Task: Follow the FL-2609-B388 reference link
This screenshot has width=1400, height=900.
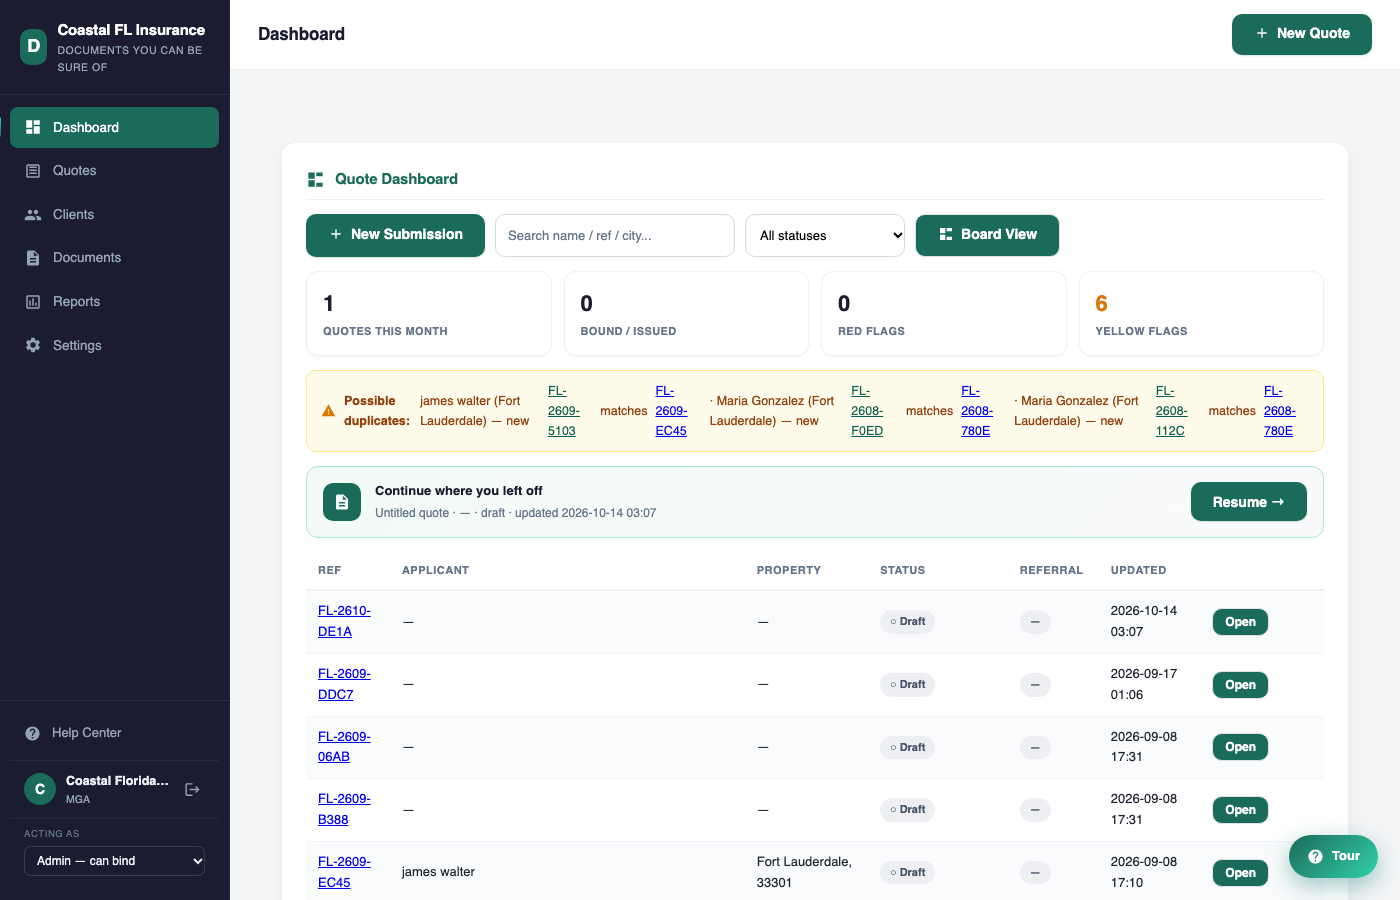Action: [344, 809]
